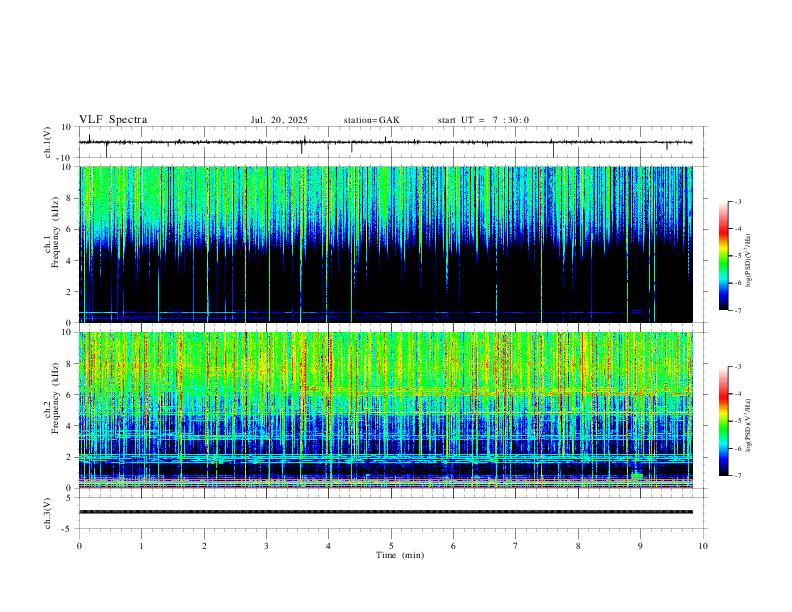Click time axis tick label '6'
The width and height of the screenshot is (792, 612).
click(x=453, y=546)
